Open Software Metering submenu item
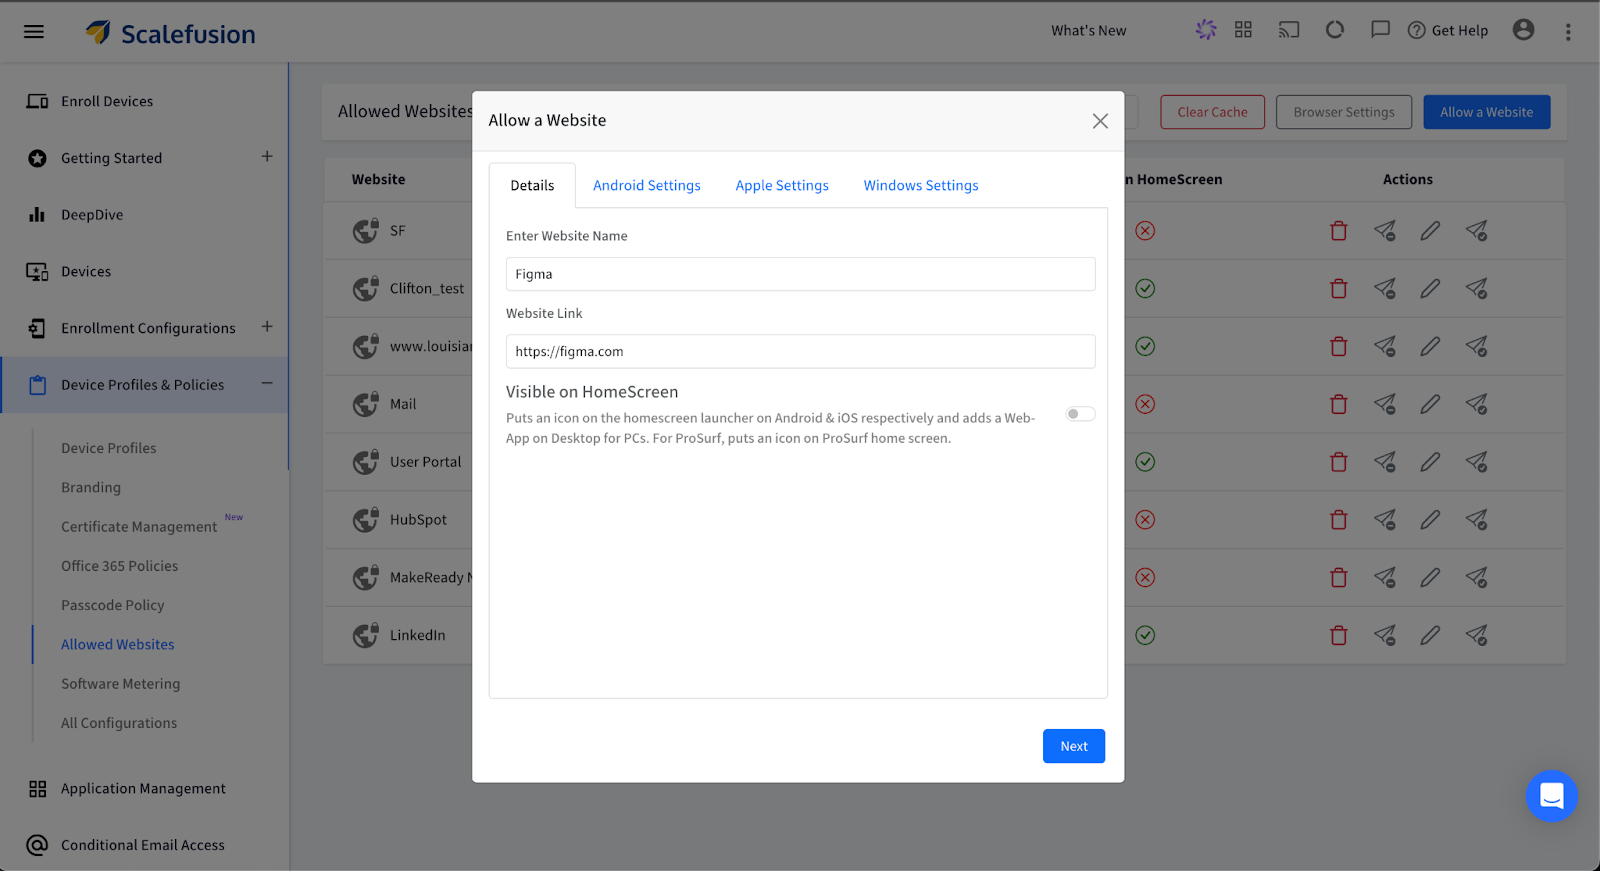Viewport: 1600px width, 871px height. pyautogui.click(x=120, y=684)
